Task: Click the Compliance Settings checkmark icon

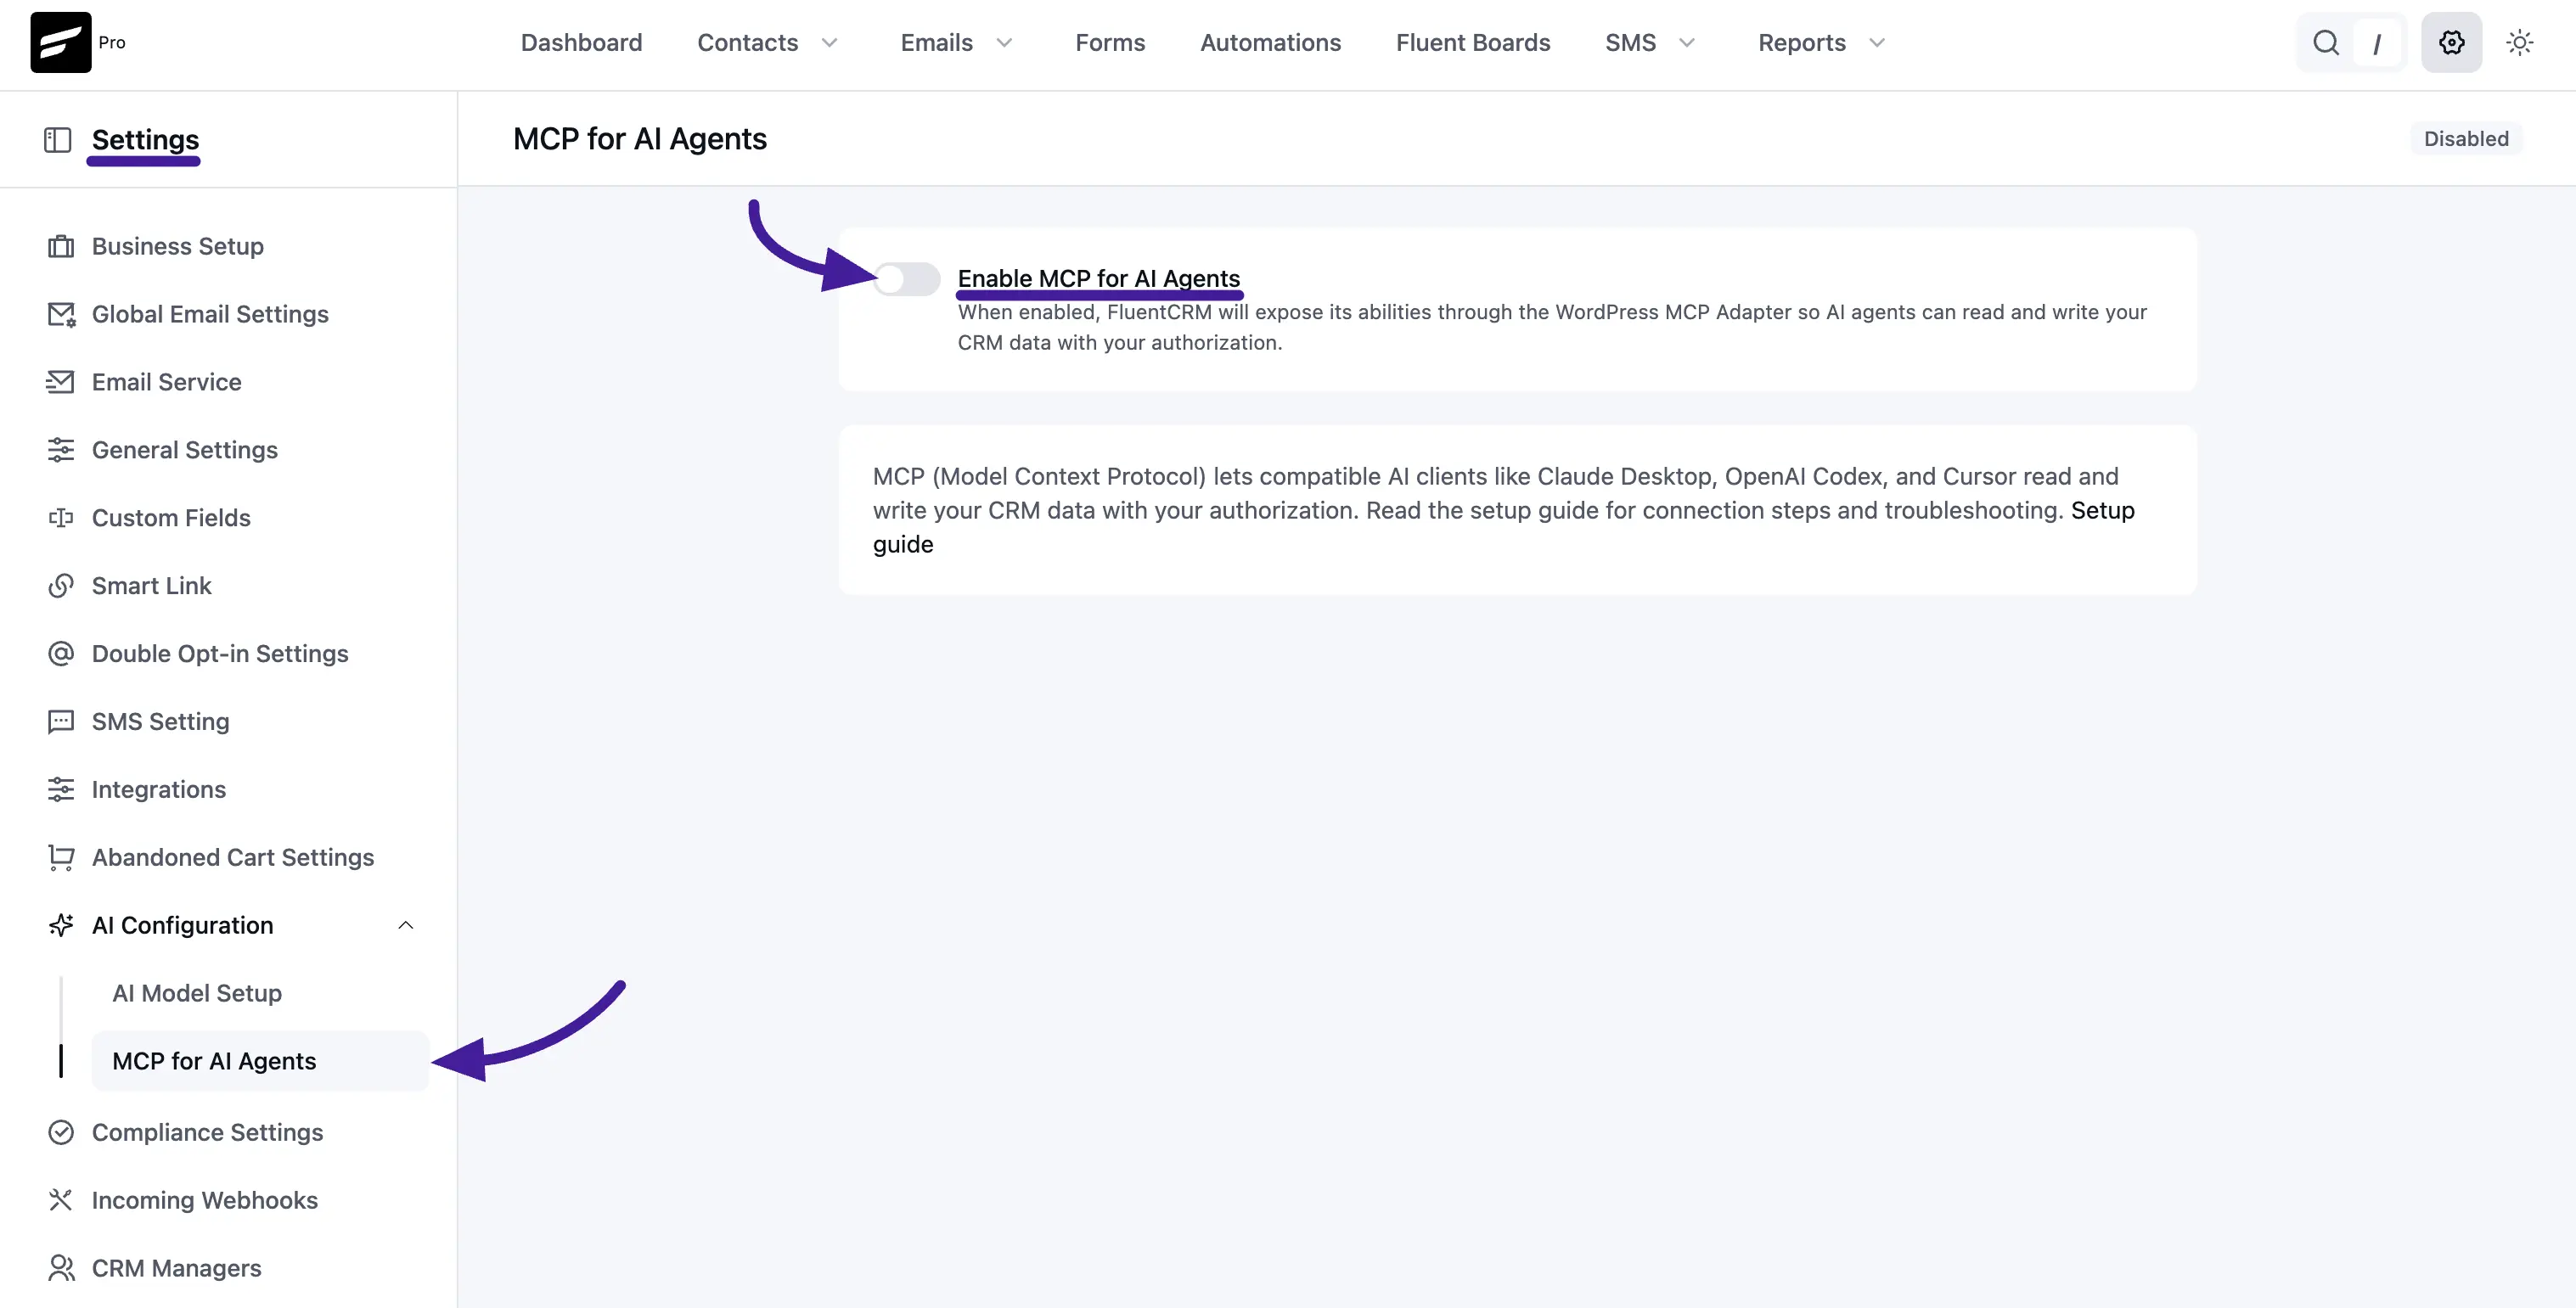Action: coord(61,1132)
